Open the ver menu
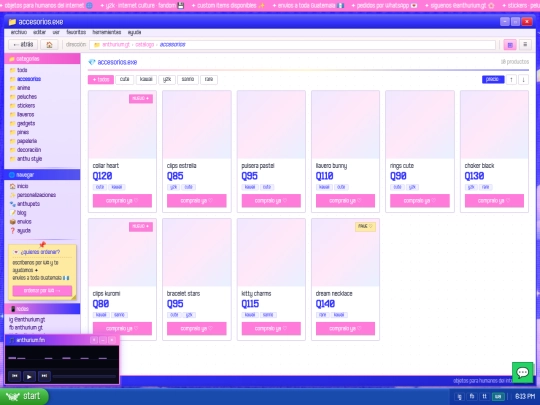Image resolution: width=540 pixels, height=405 pixels. (56, 32)
